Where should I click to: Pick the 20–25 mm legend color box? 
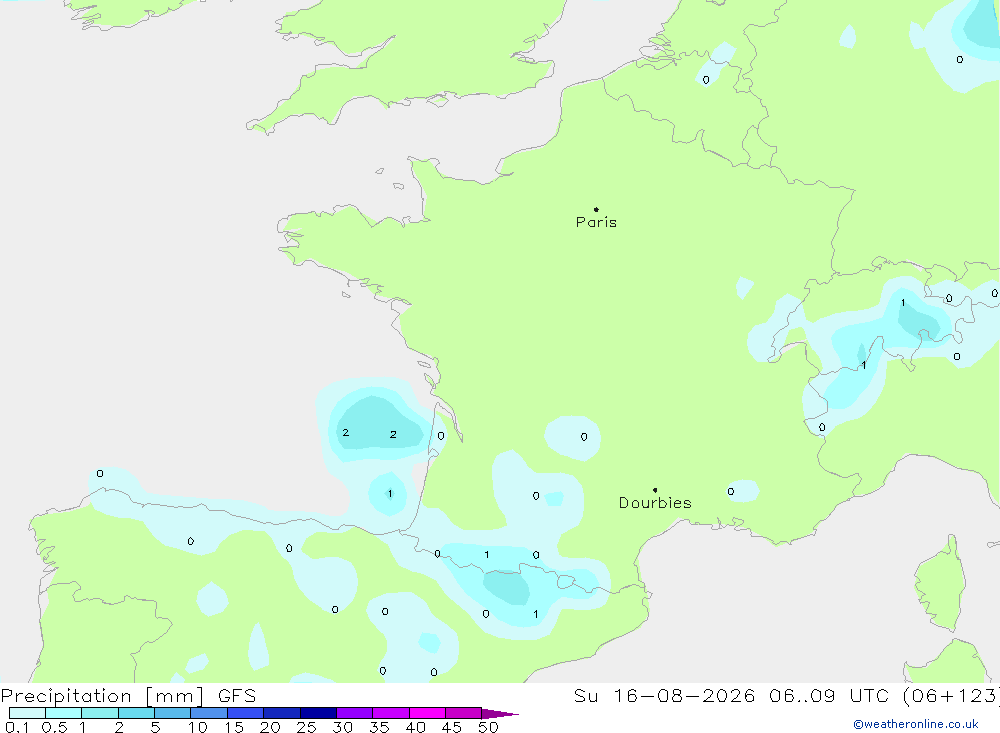[281, 713]
